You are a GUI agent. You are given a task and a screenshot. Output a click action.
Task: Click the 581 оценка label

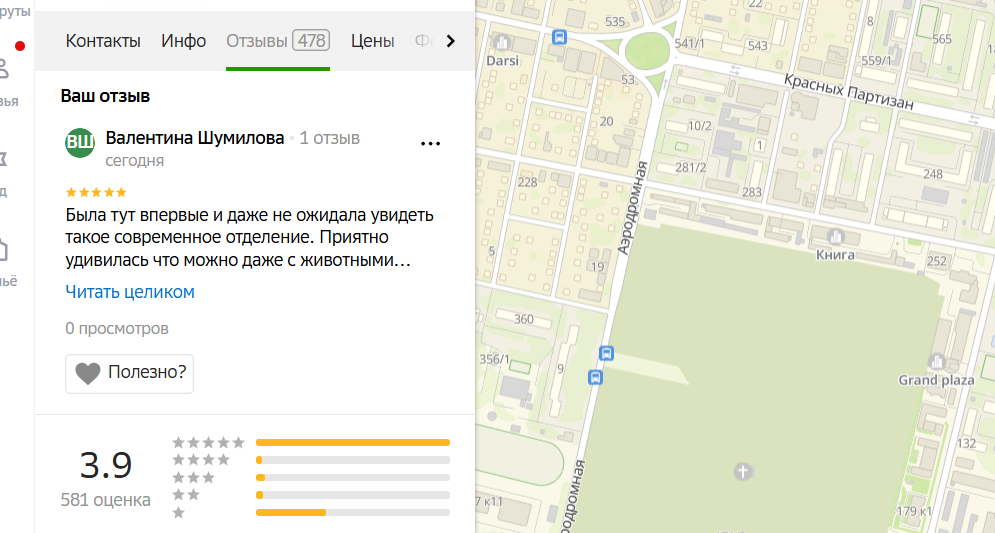point(105,500)
